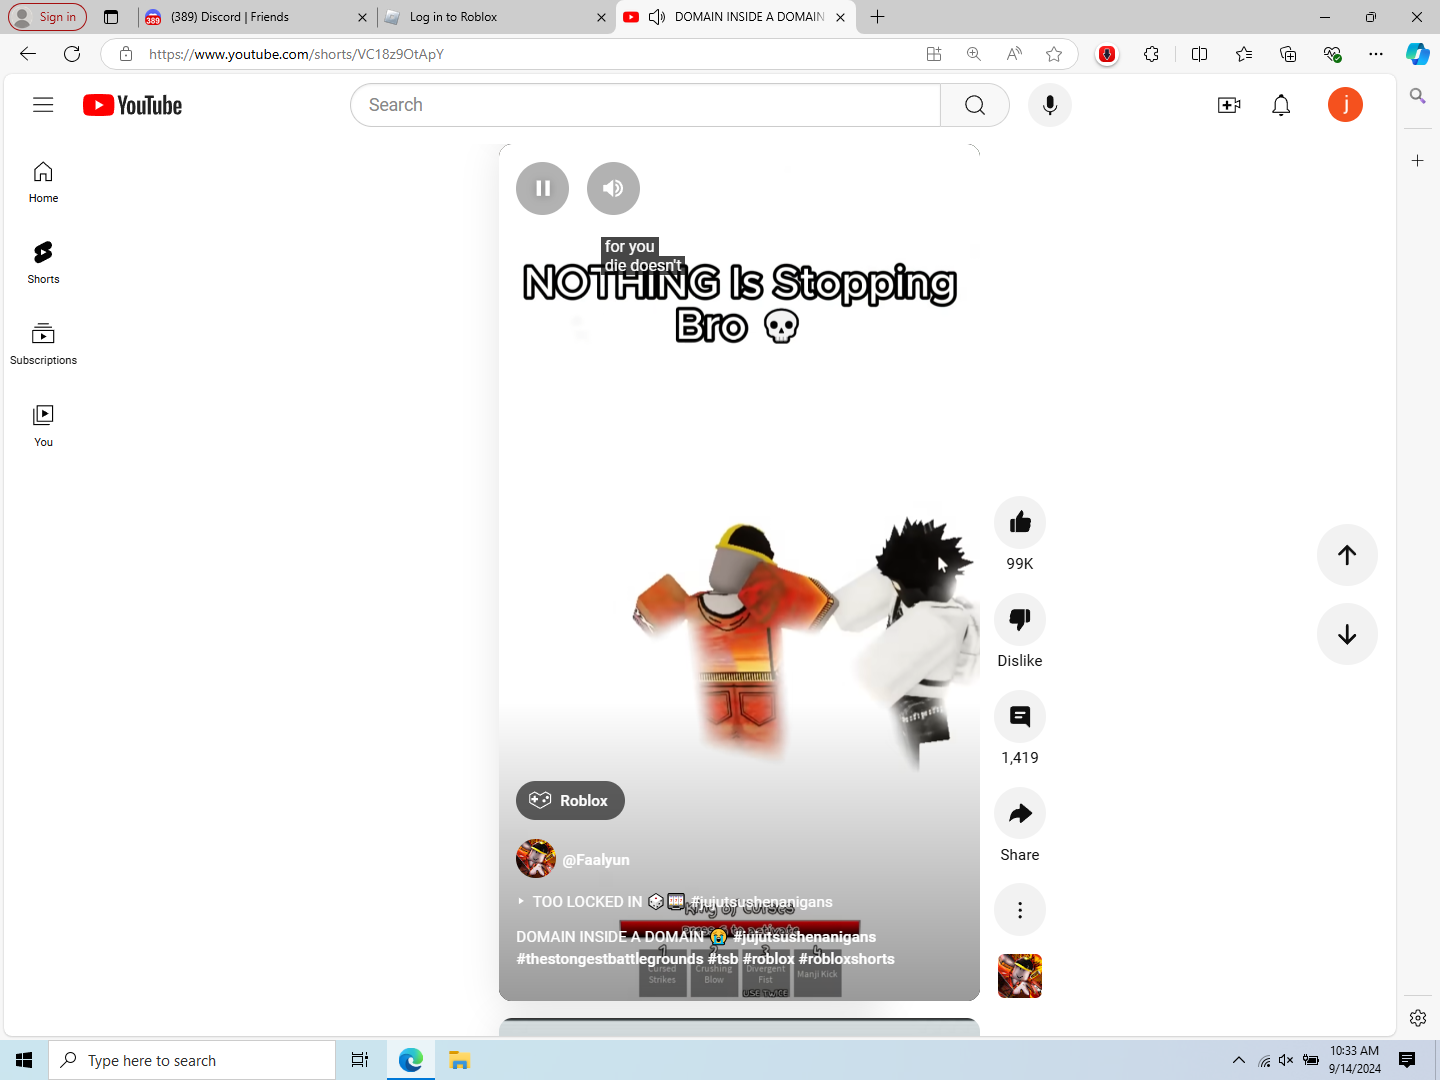Add this page to favorites star

pos(1054,54)
